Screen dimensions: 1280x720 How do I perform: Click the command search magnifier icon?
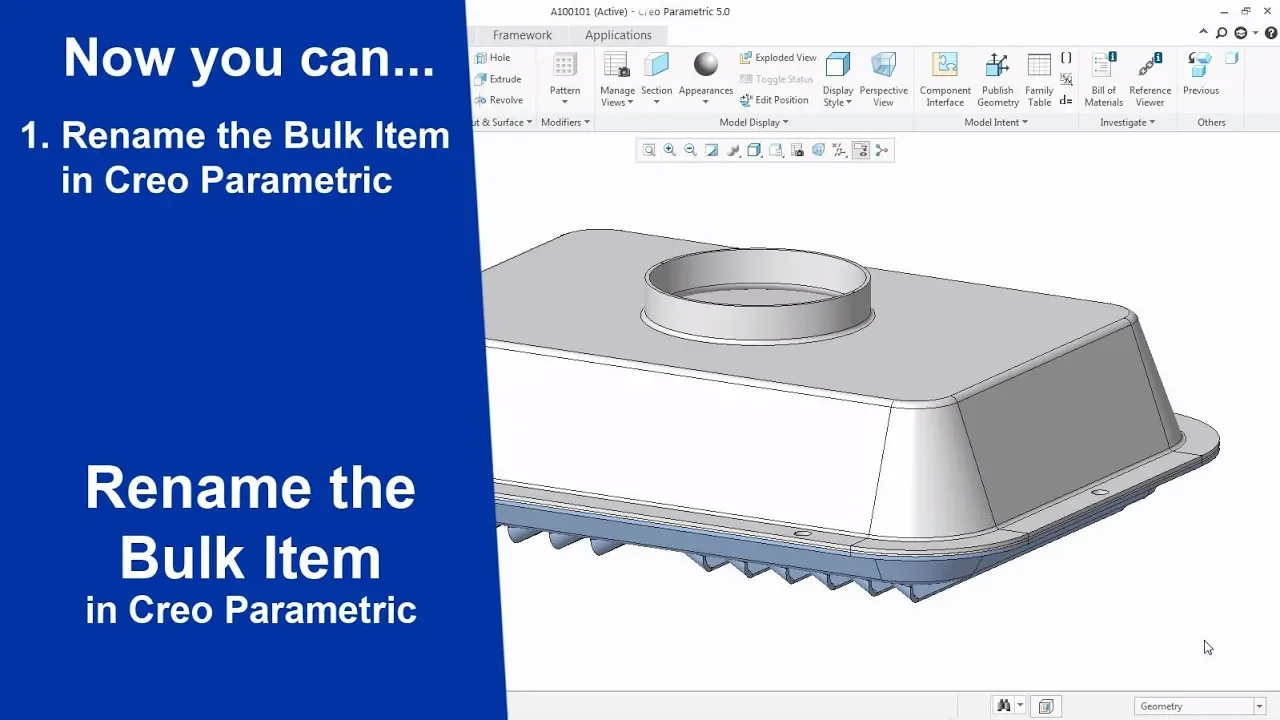pyautogui.click(x=1221, y=33)
